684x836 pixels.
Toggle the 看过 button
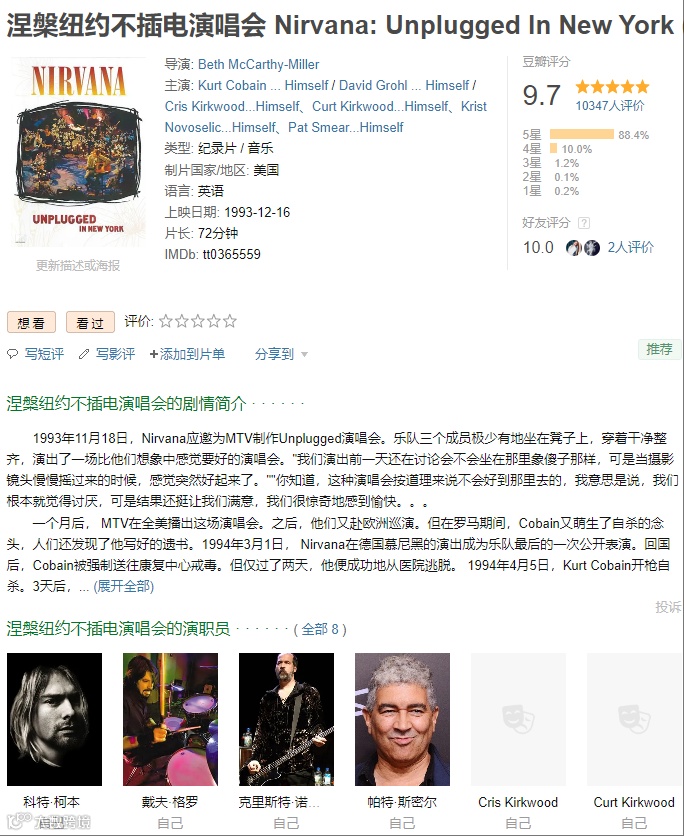point(90,323)
